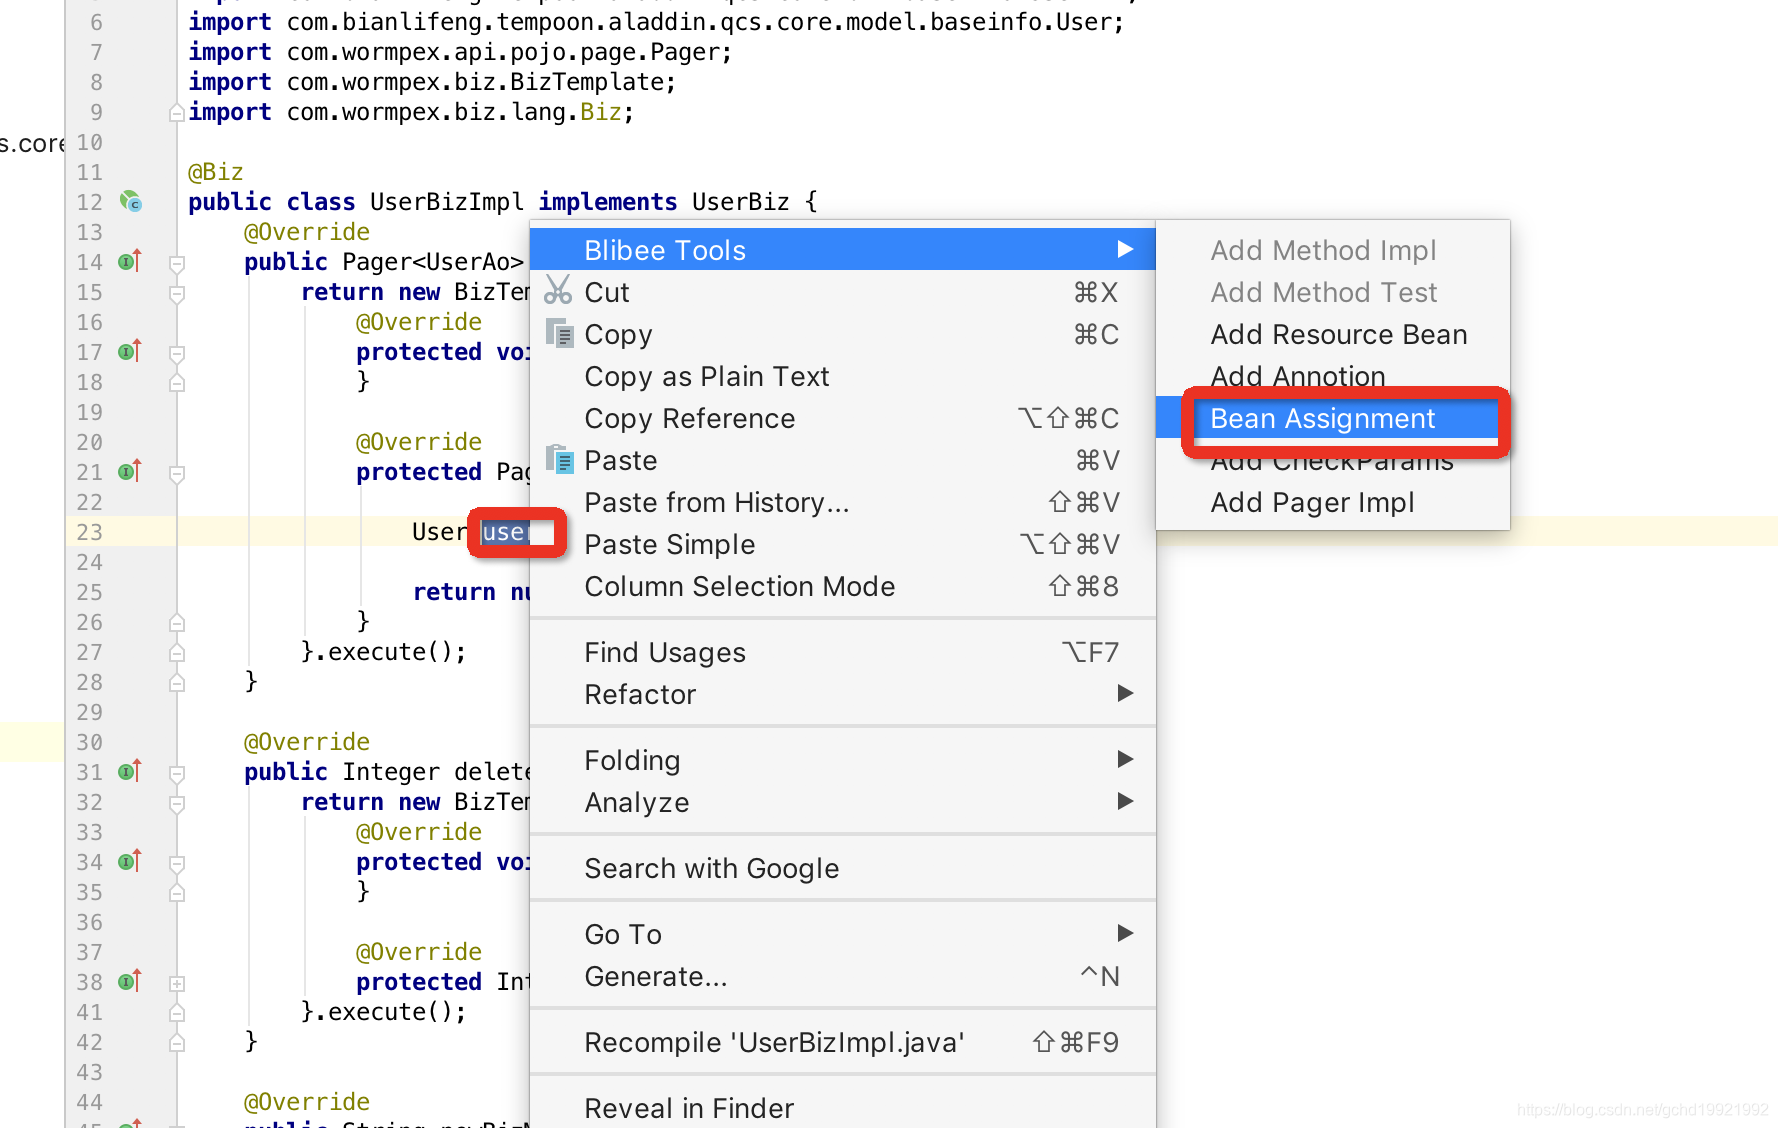The height and width of the screenshot is (1128, 1778).
Task: Click the BizTemplate import on line 8
Action: 432,82
